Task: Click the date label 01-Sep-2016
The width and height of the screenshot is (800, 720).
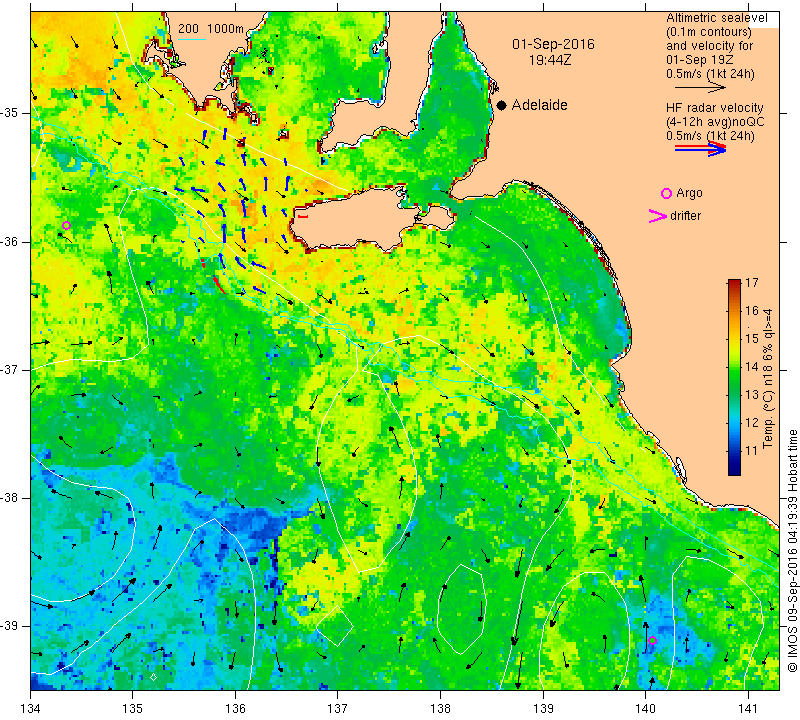Action: click(553, 44)
